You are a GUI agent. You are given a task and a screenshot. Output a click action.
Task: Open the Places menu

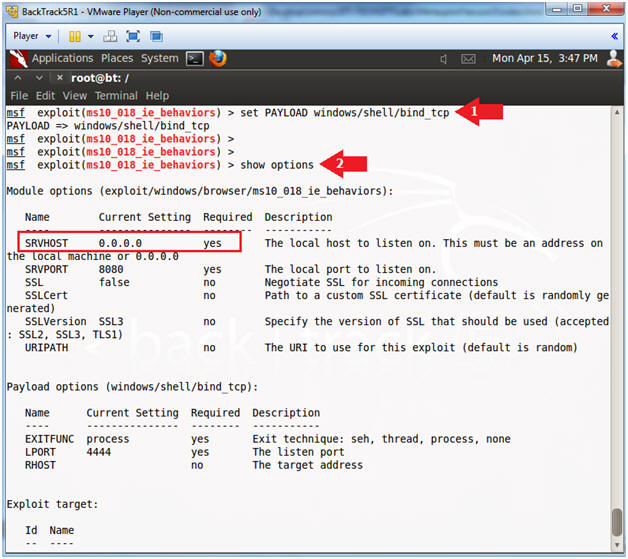(117, 58)
